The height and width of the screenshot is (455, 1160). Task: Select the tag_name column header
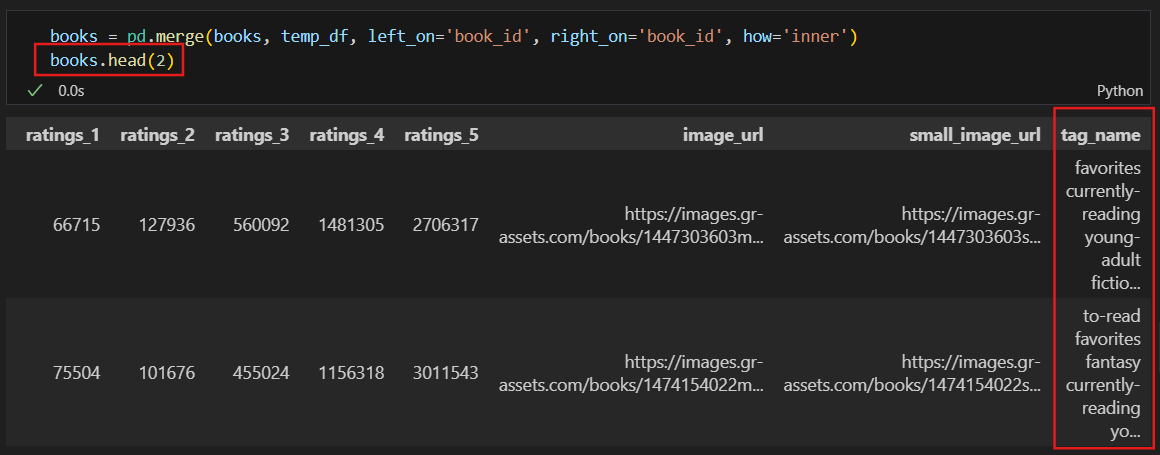pos(1101,135)
